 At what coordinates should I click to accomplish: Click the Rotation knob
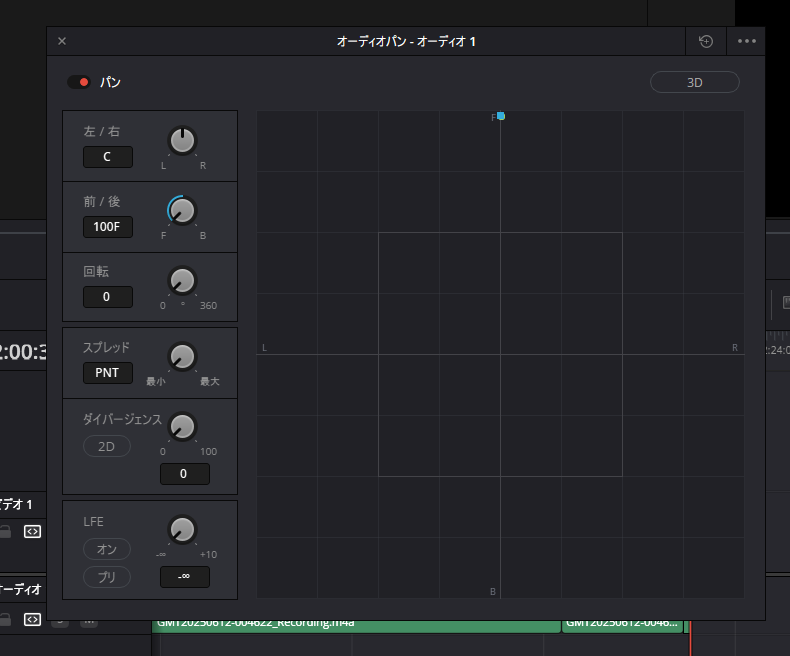(182, 280)
